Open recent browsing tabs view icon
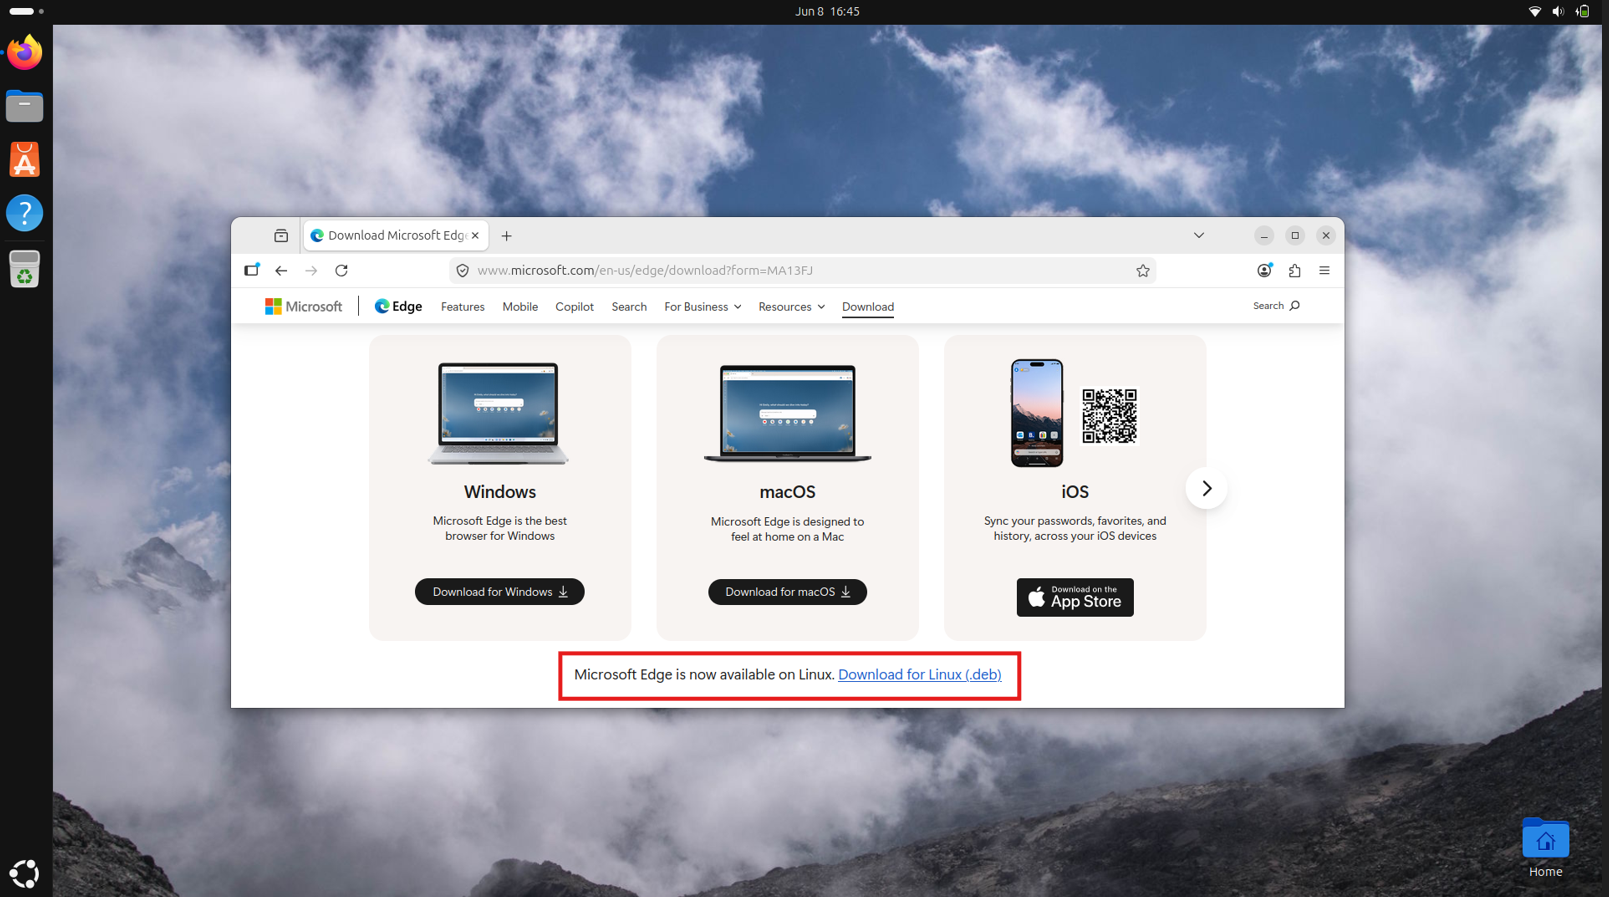Viewport: 1609px width, 897px height. tap(281, 236)
